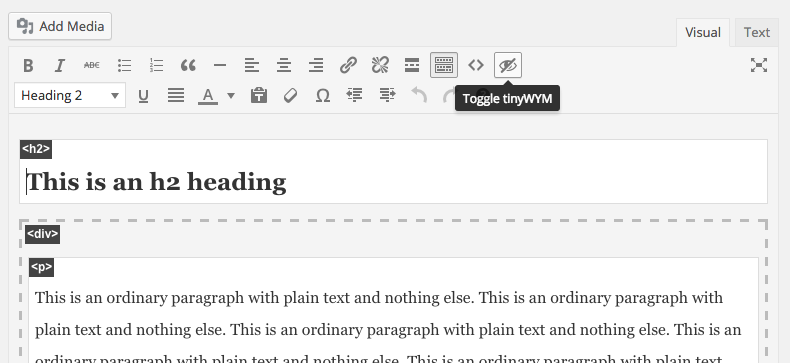Apply blockquote formatting
790x363 pixels.
coord(188,66)
